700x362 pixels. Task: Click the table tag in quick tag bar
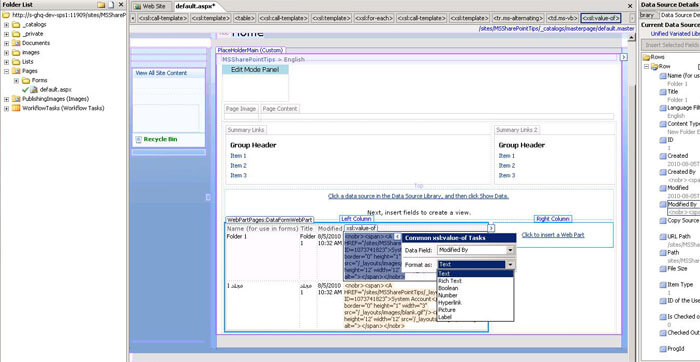[x=244, y=18]
